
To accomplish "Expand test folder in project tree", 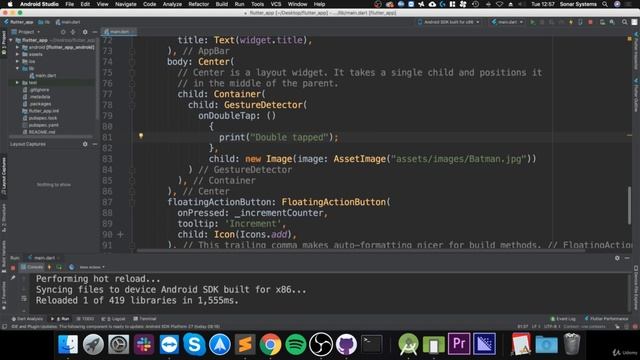I will (x=18, y=82).
